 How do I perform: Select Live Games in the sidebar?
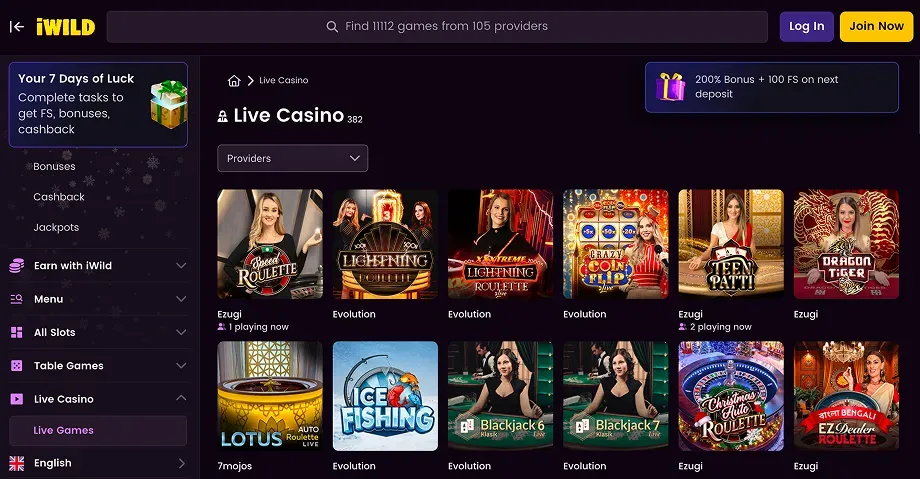pyautogui.click(x=64, y=431)
